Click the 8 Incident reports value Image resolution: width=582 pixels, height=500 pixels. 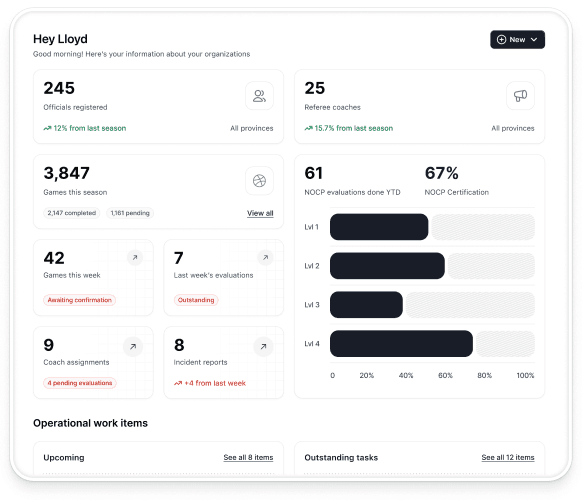coord(179,345)
